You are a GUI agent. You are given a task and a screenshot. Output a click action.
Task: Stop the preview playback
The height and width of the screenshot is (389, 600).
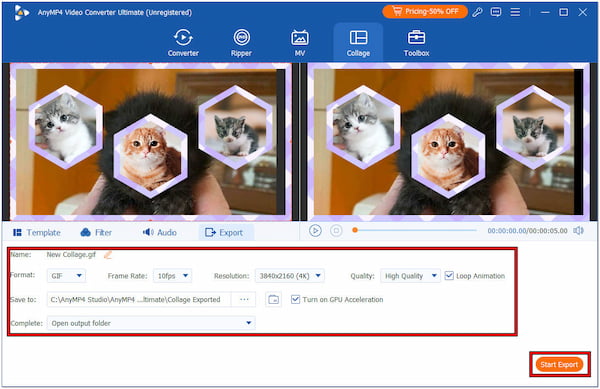[x=336, y=231]
